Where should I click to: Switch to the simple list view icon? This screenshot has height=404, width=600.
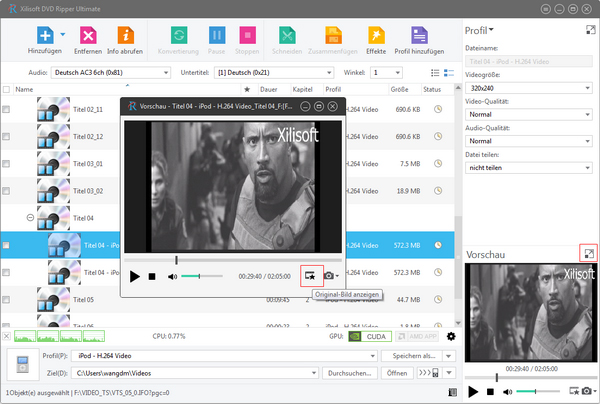coord(435,73)
